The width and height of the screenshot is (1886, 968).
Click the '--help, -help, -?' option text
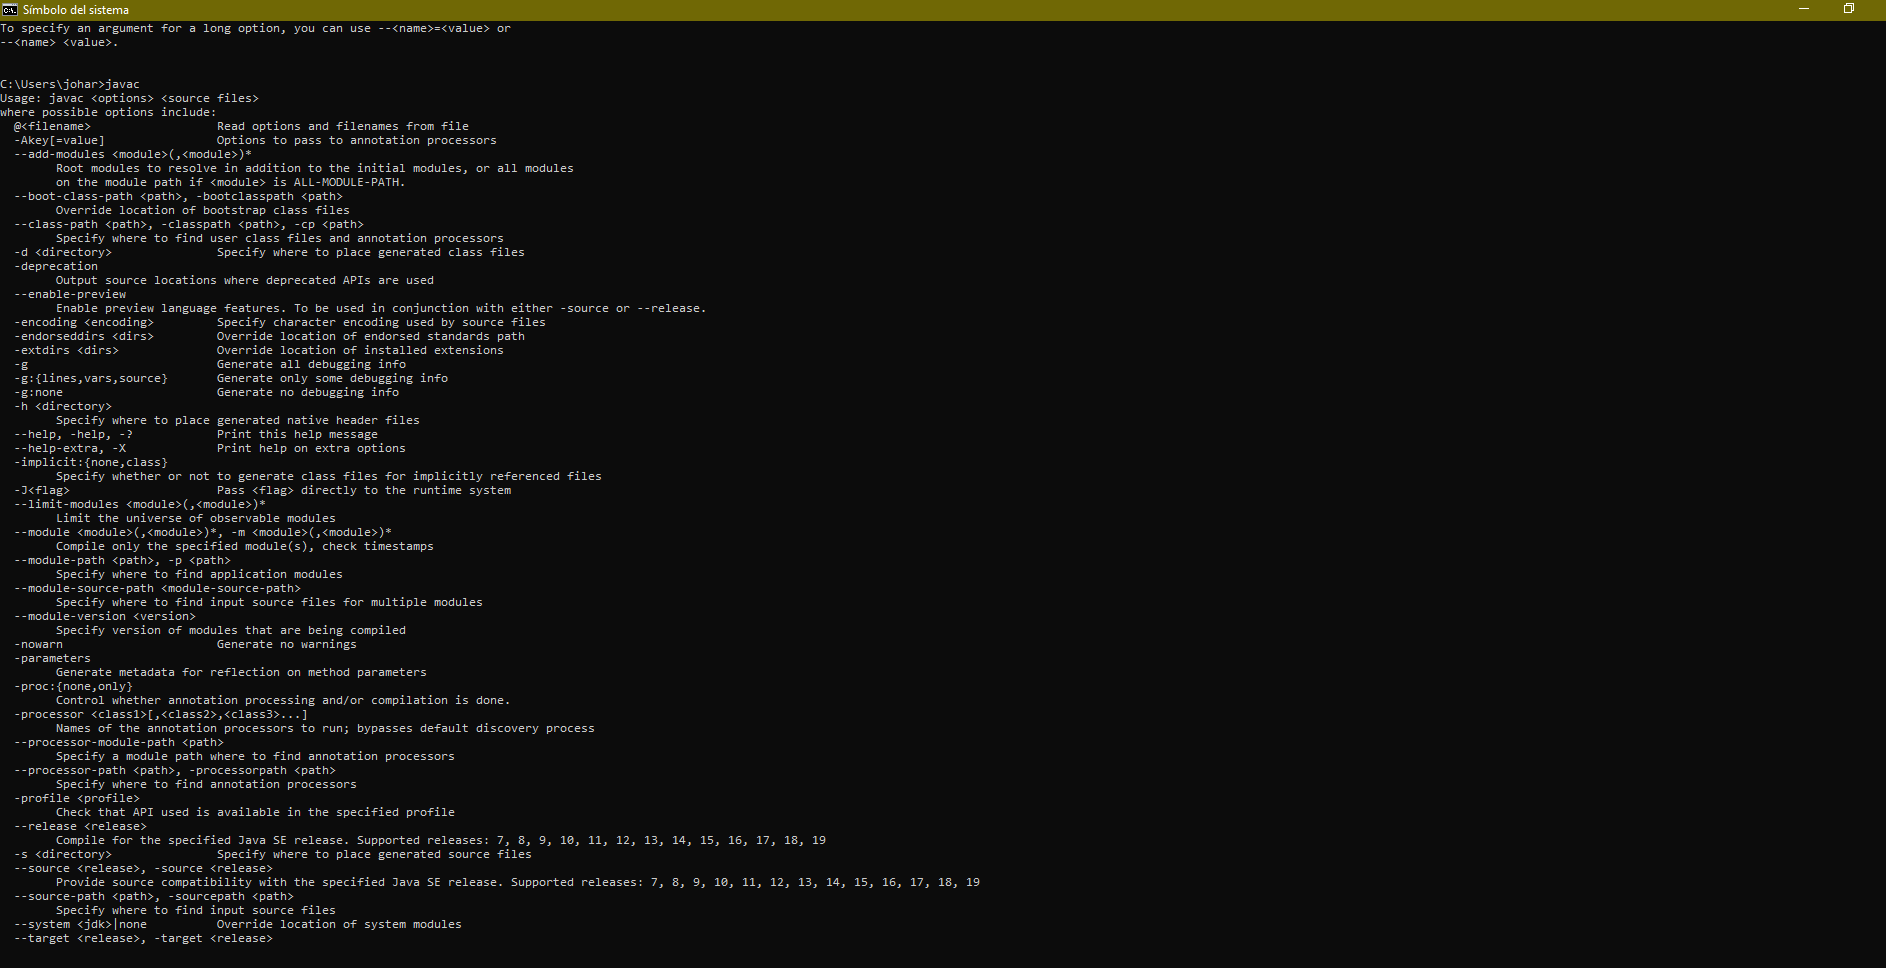click(73, 434)
